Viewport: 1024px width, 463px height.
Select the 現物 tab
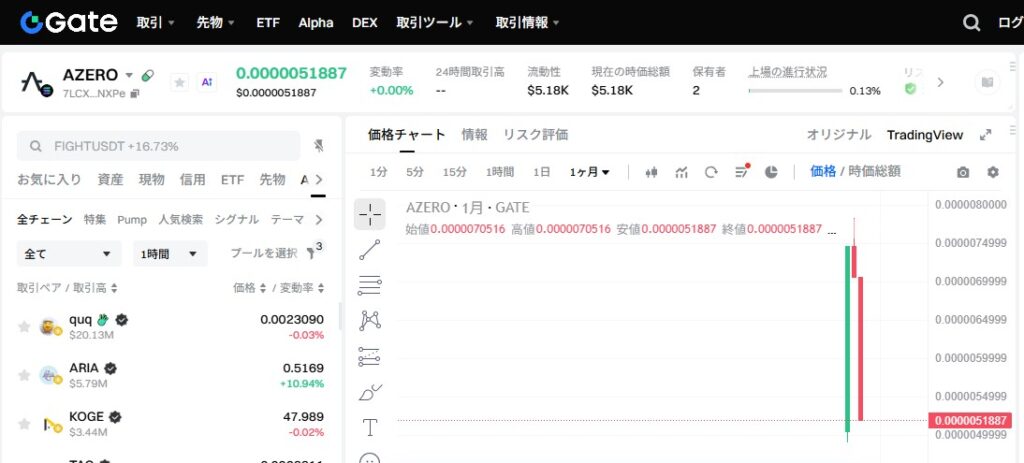152,180
